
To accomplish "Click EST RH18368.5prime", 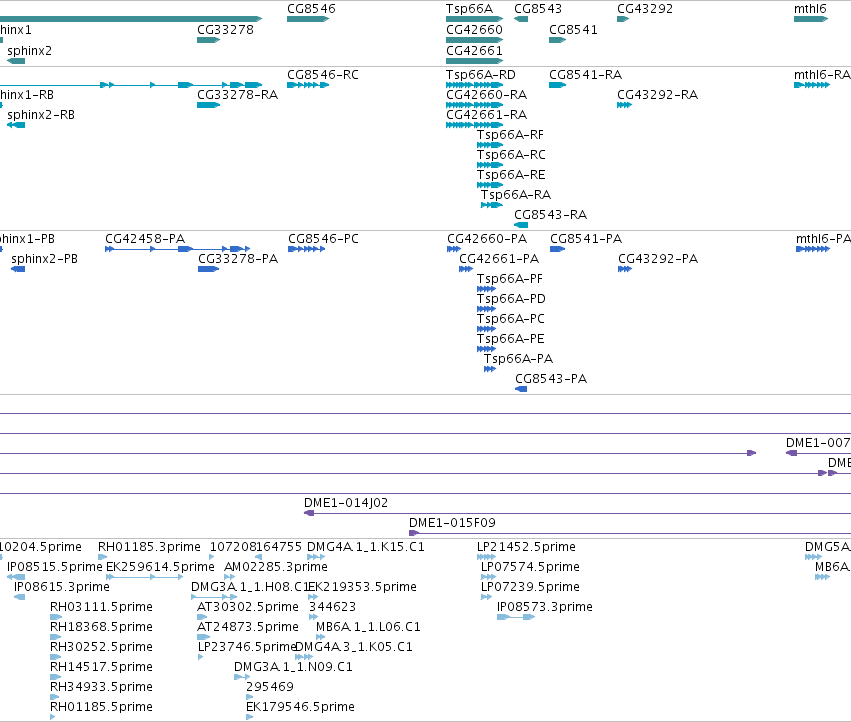I will pyautogui.click(x=56, y=637).
